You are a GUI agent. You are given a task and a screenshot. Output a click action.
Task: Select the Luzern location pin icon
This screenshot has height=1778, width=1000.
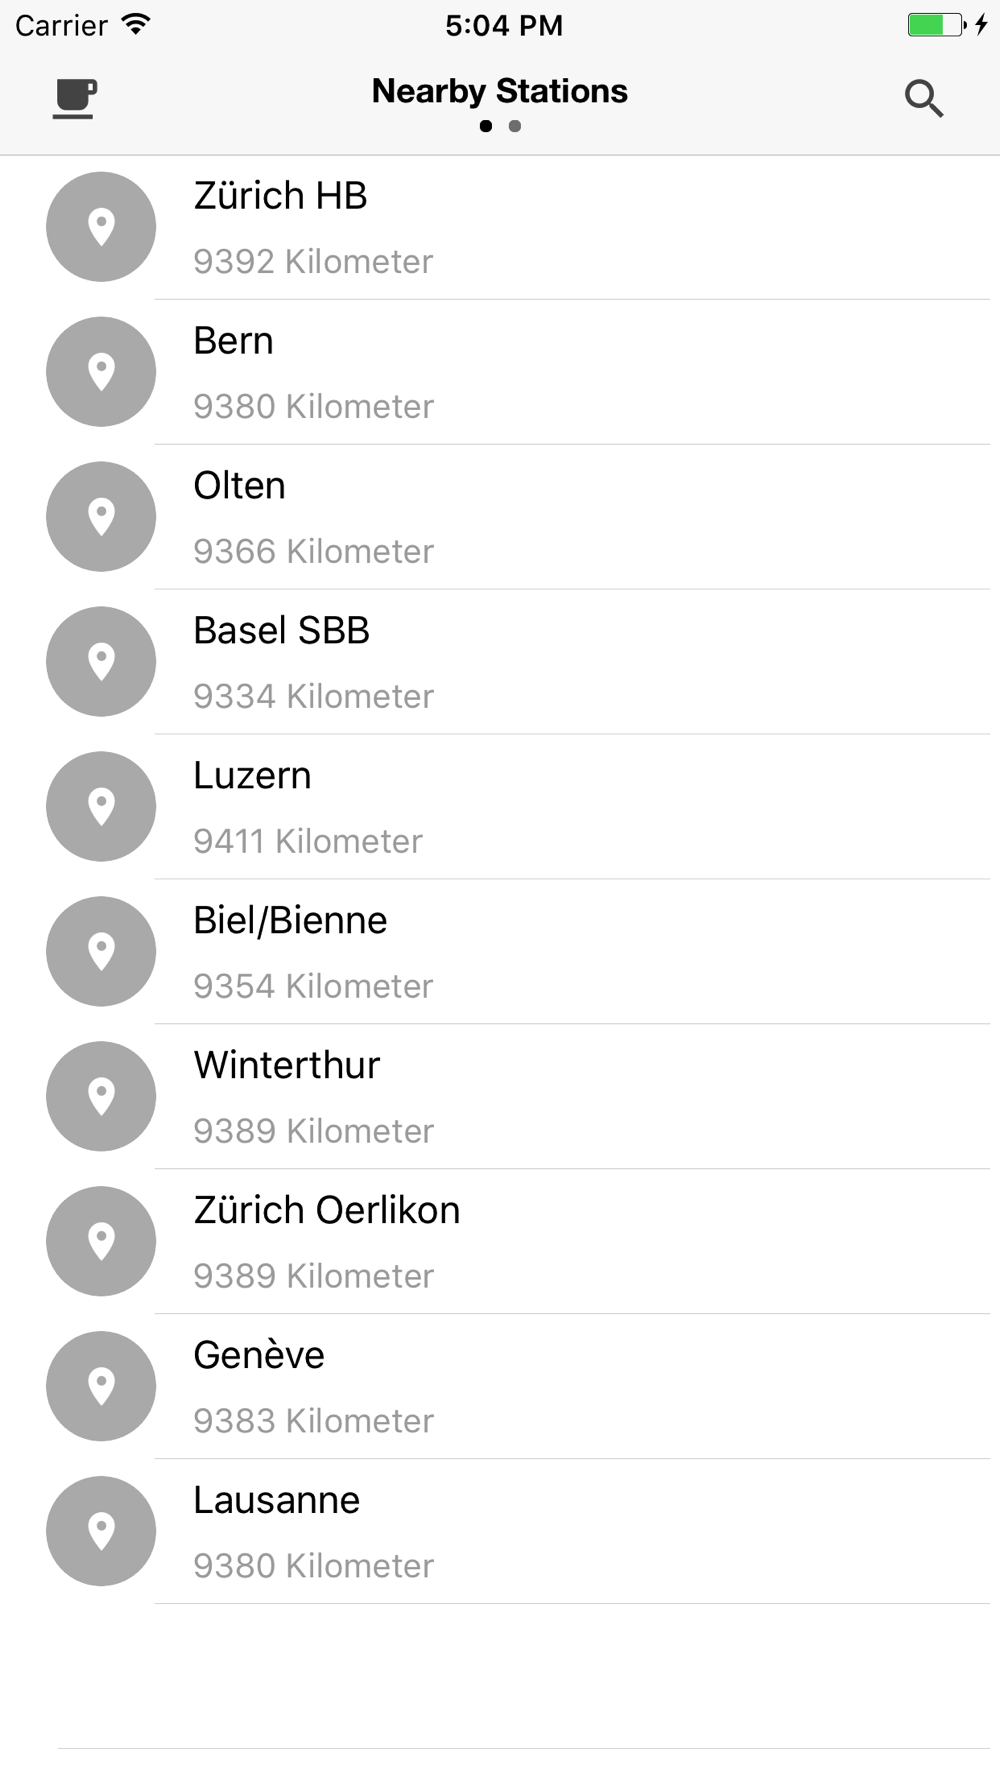tap(101, 807)
